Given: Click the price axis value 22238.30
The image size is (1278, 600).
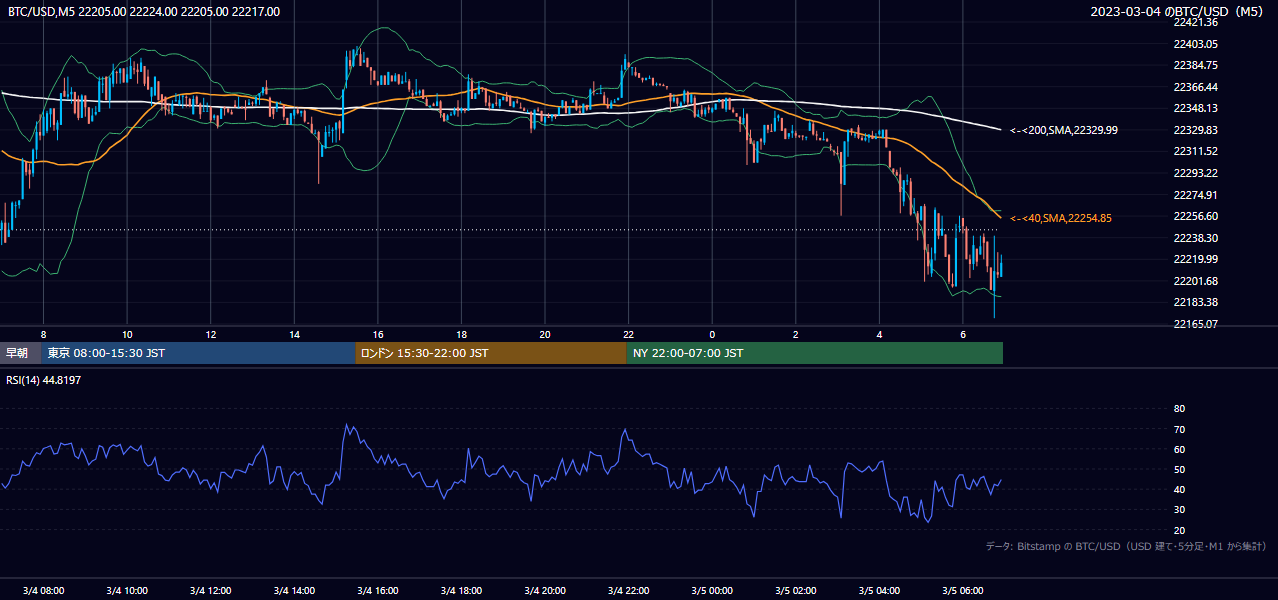Looking at the screenshot, I should coord(1195,238).
